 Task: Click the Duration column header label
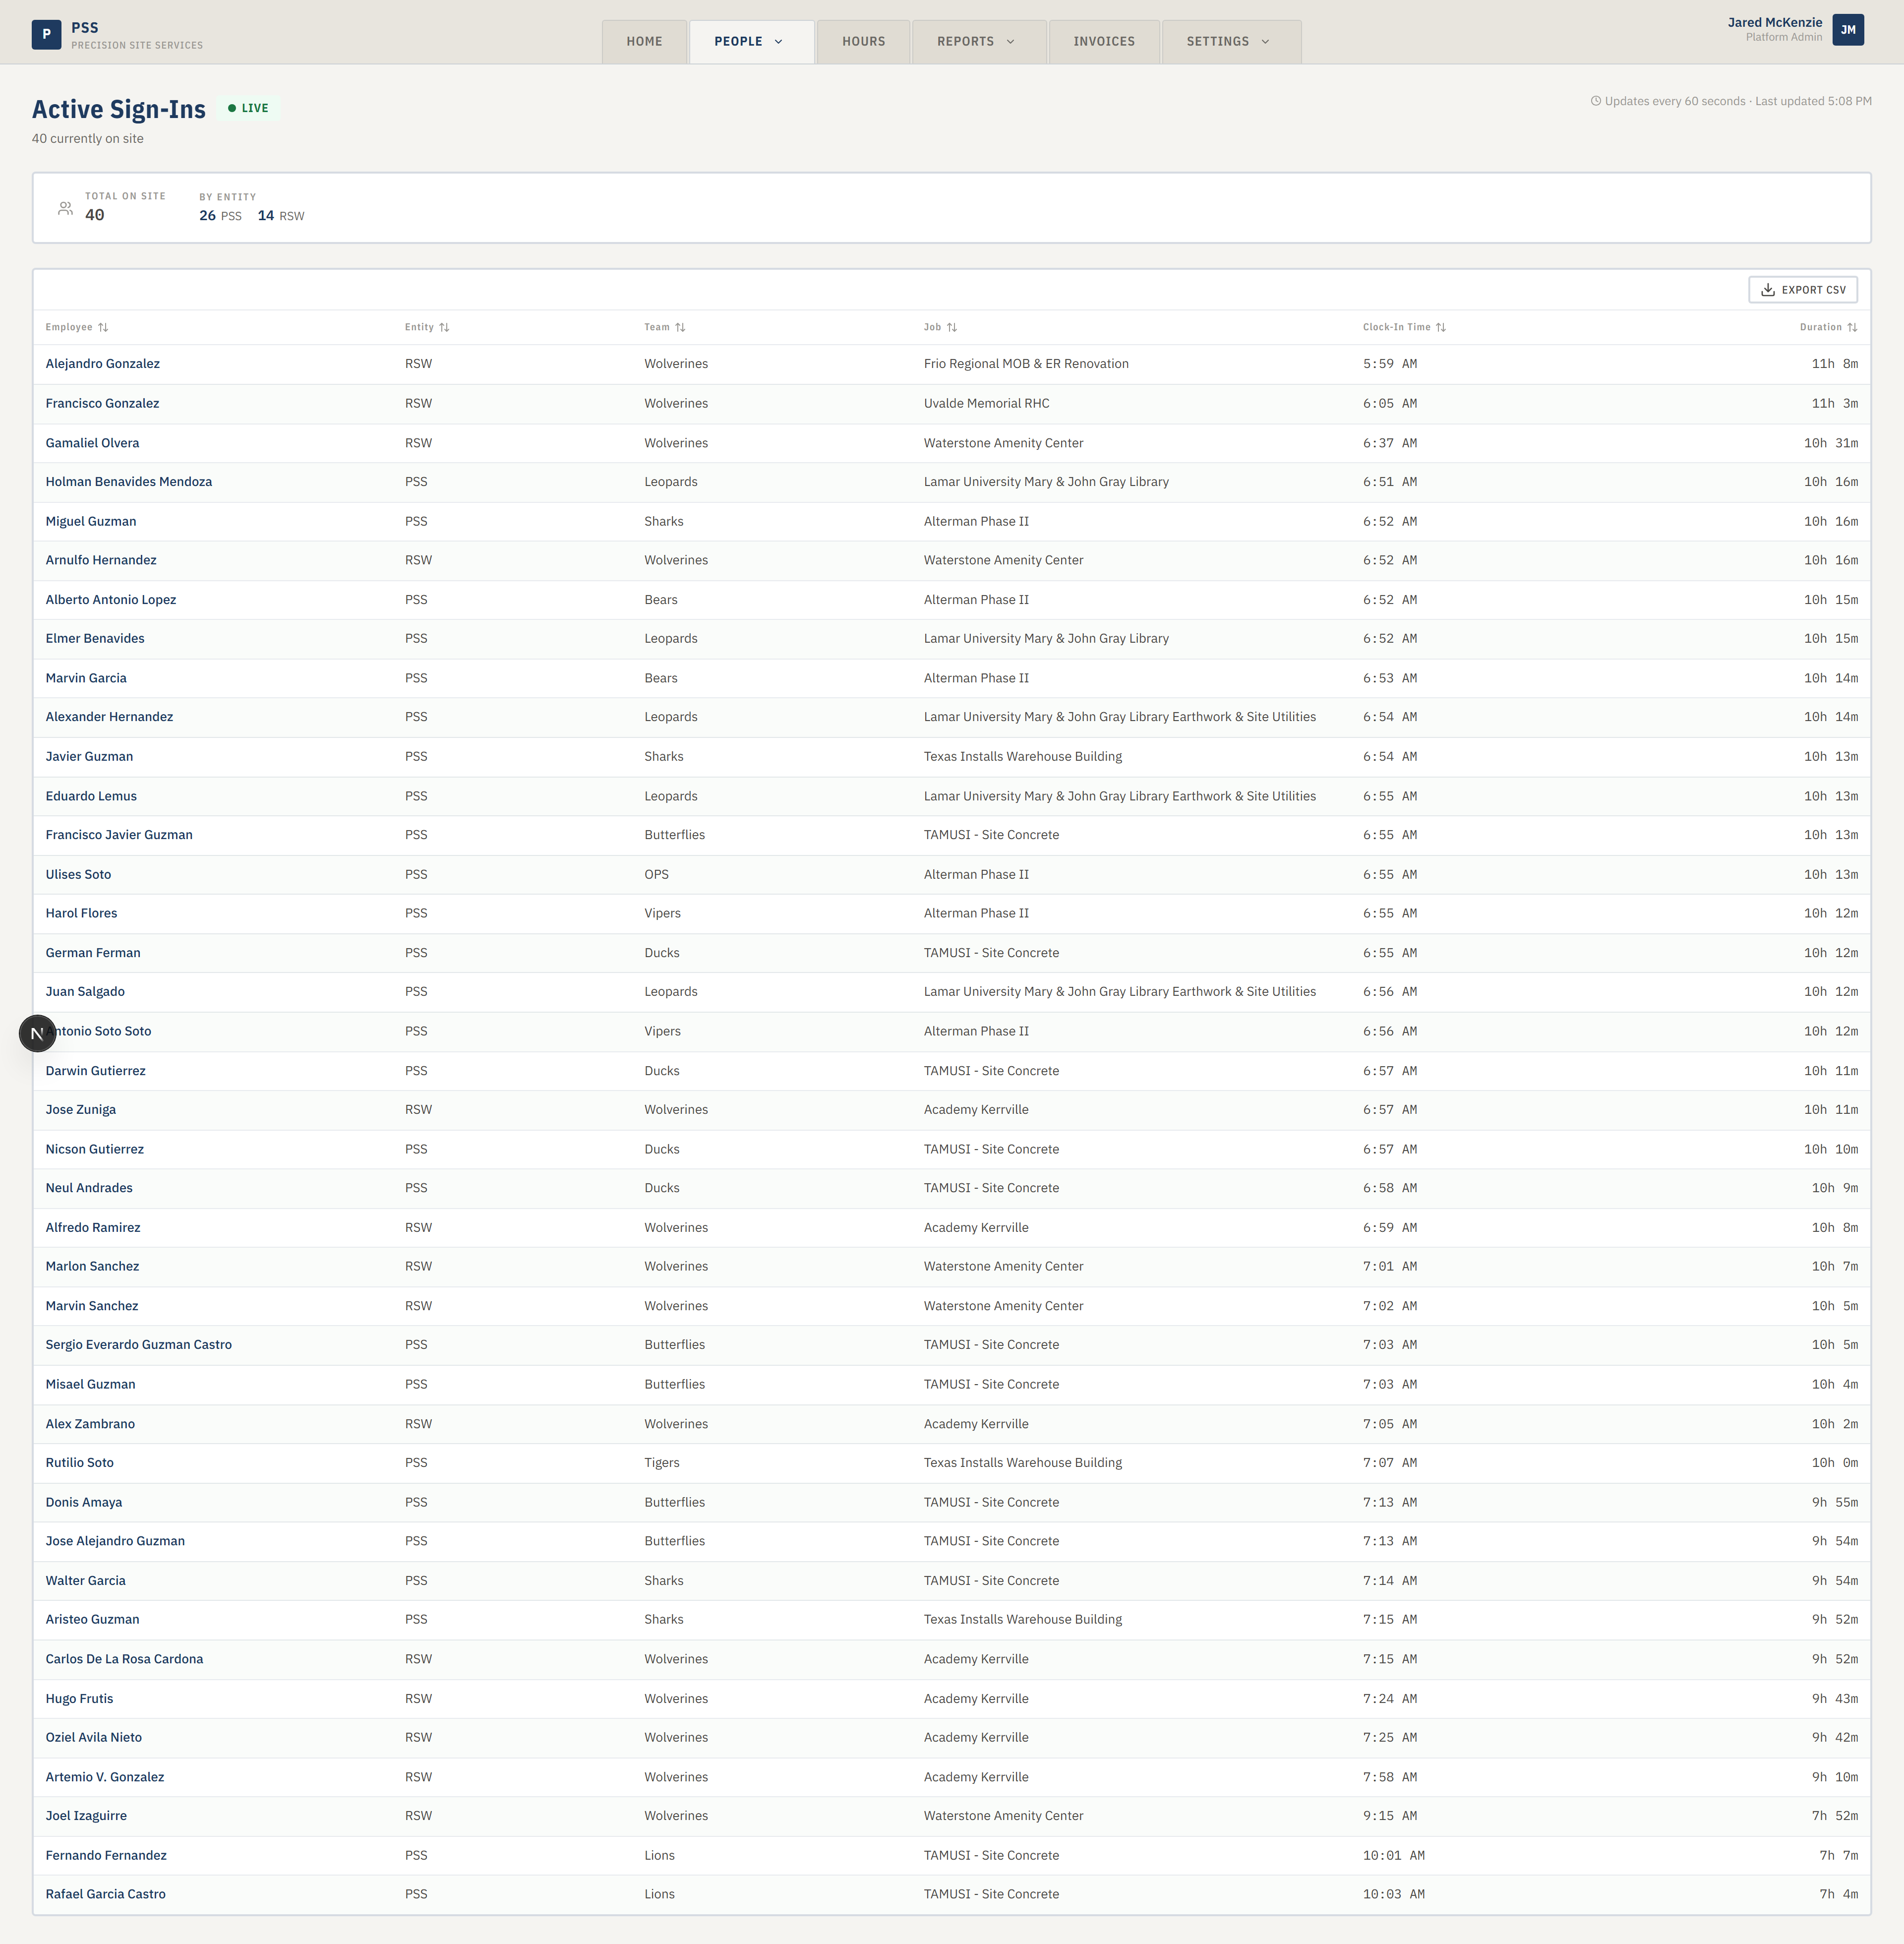click(1820, 327)
